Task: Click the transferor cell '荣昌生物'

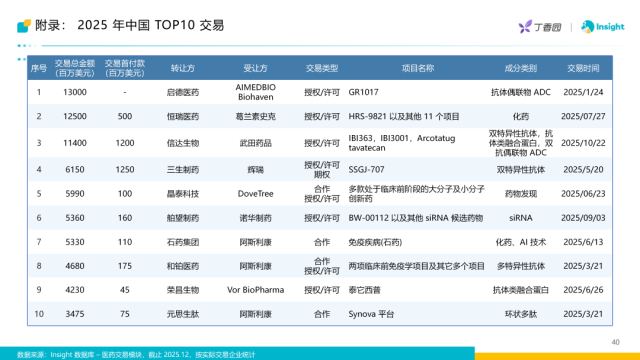Action: click(182, 290)
